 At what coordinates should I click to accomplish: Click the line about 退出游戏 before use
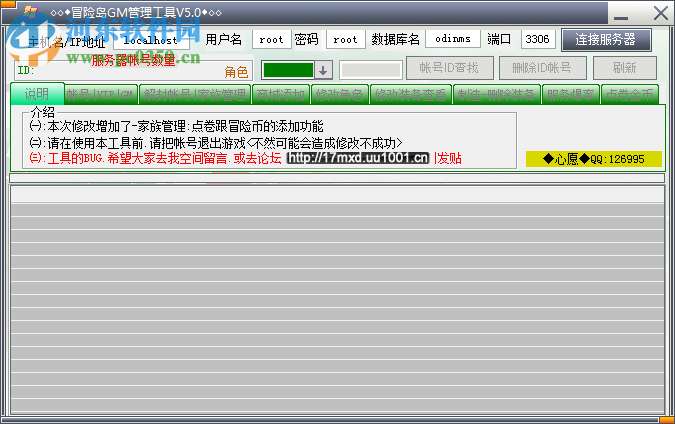216,142
